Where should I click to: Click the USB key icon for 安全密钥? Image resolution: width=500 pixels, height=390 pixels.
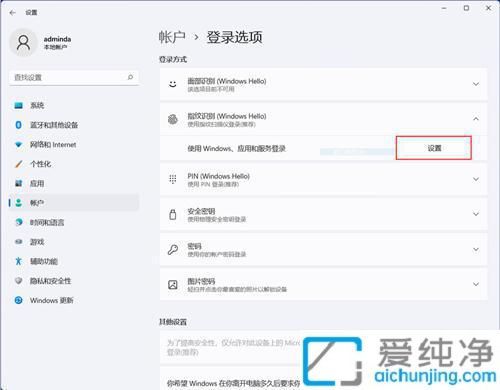(x=173, y=214)
